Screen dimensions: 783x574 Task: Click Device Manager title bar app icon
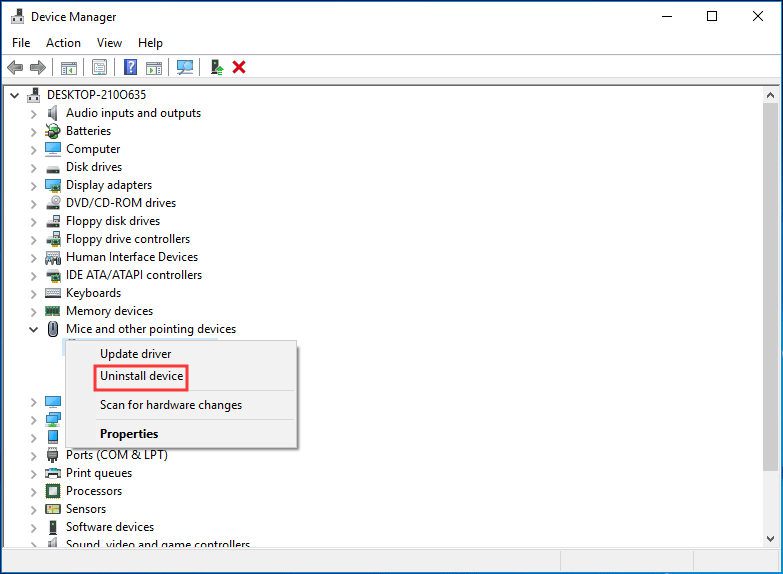click(17, 16)
